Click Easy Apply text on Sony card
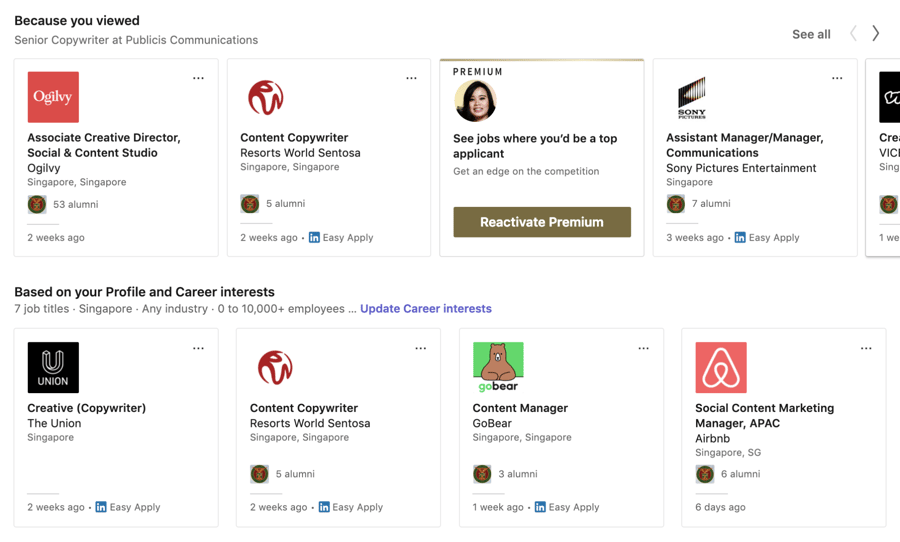The height and width of the screenshot is (542, 900). 774,238
